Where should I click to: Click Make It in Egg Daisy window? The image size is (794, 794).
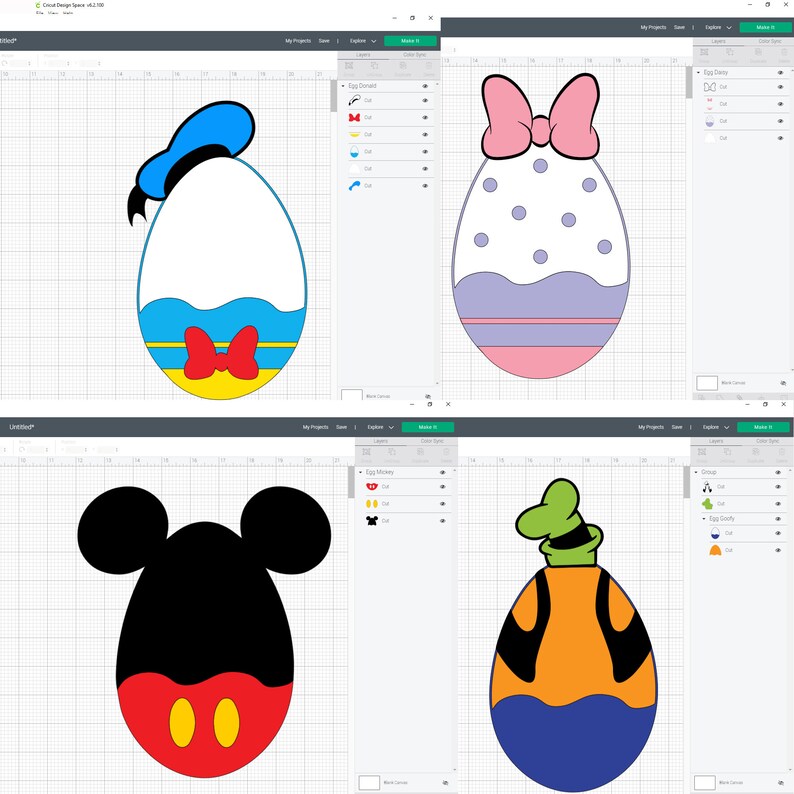coord(765,27)
